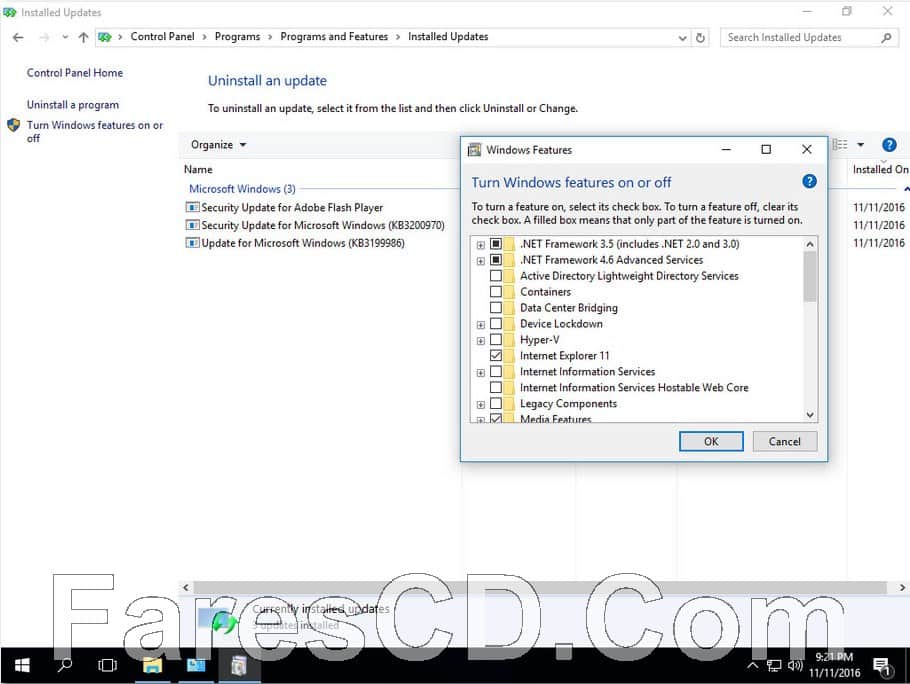
Task: Open Server Manager from the taskbar
Action: coord(196,665)
